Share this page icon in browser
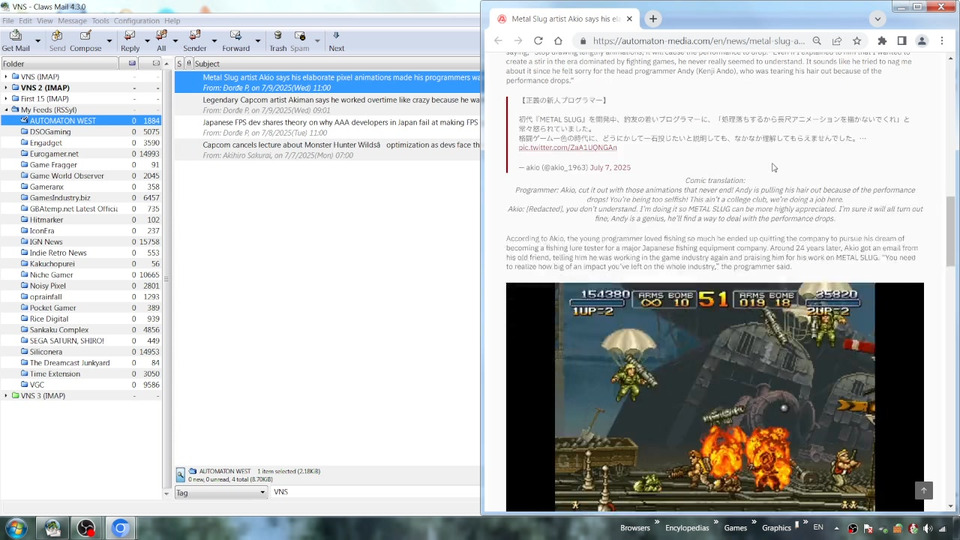This screenshot has height=540, width=960. [x=837, y=41]
